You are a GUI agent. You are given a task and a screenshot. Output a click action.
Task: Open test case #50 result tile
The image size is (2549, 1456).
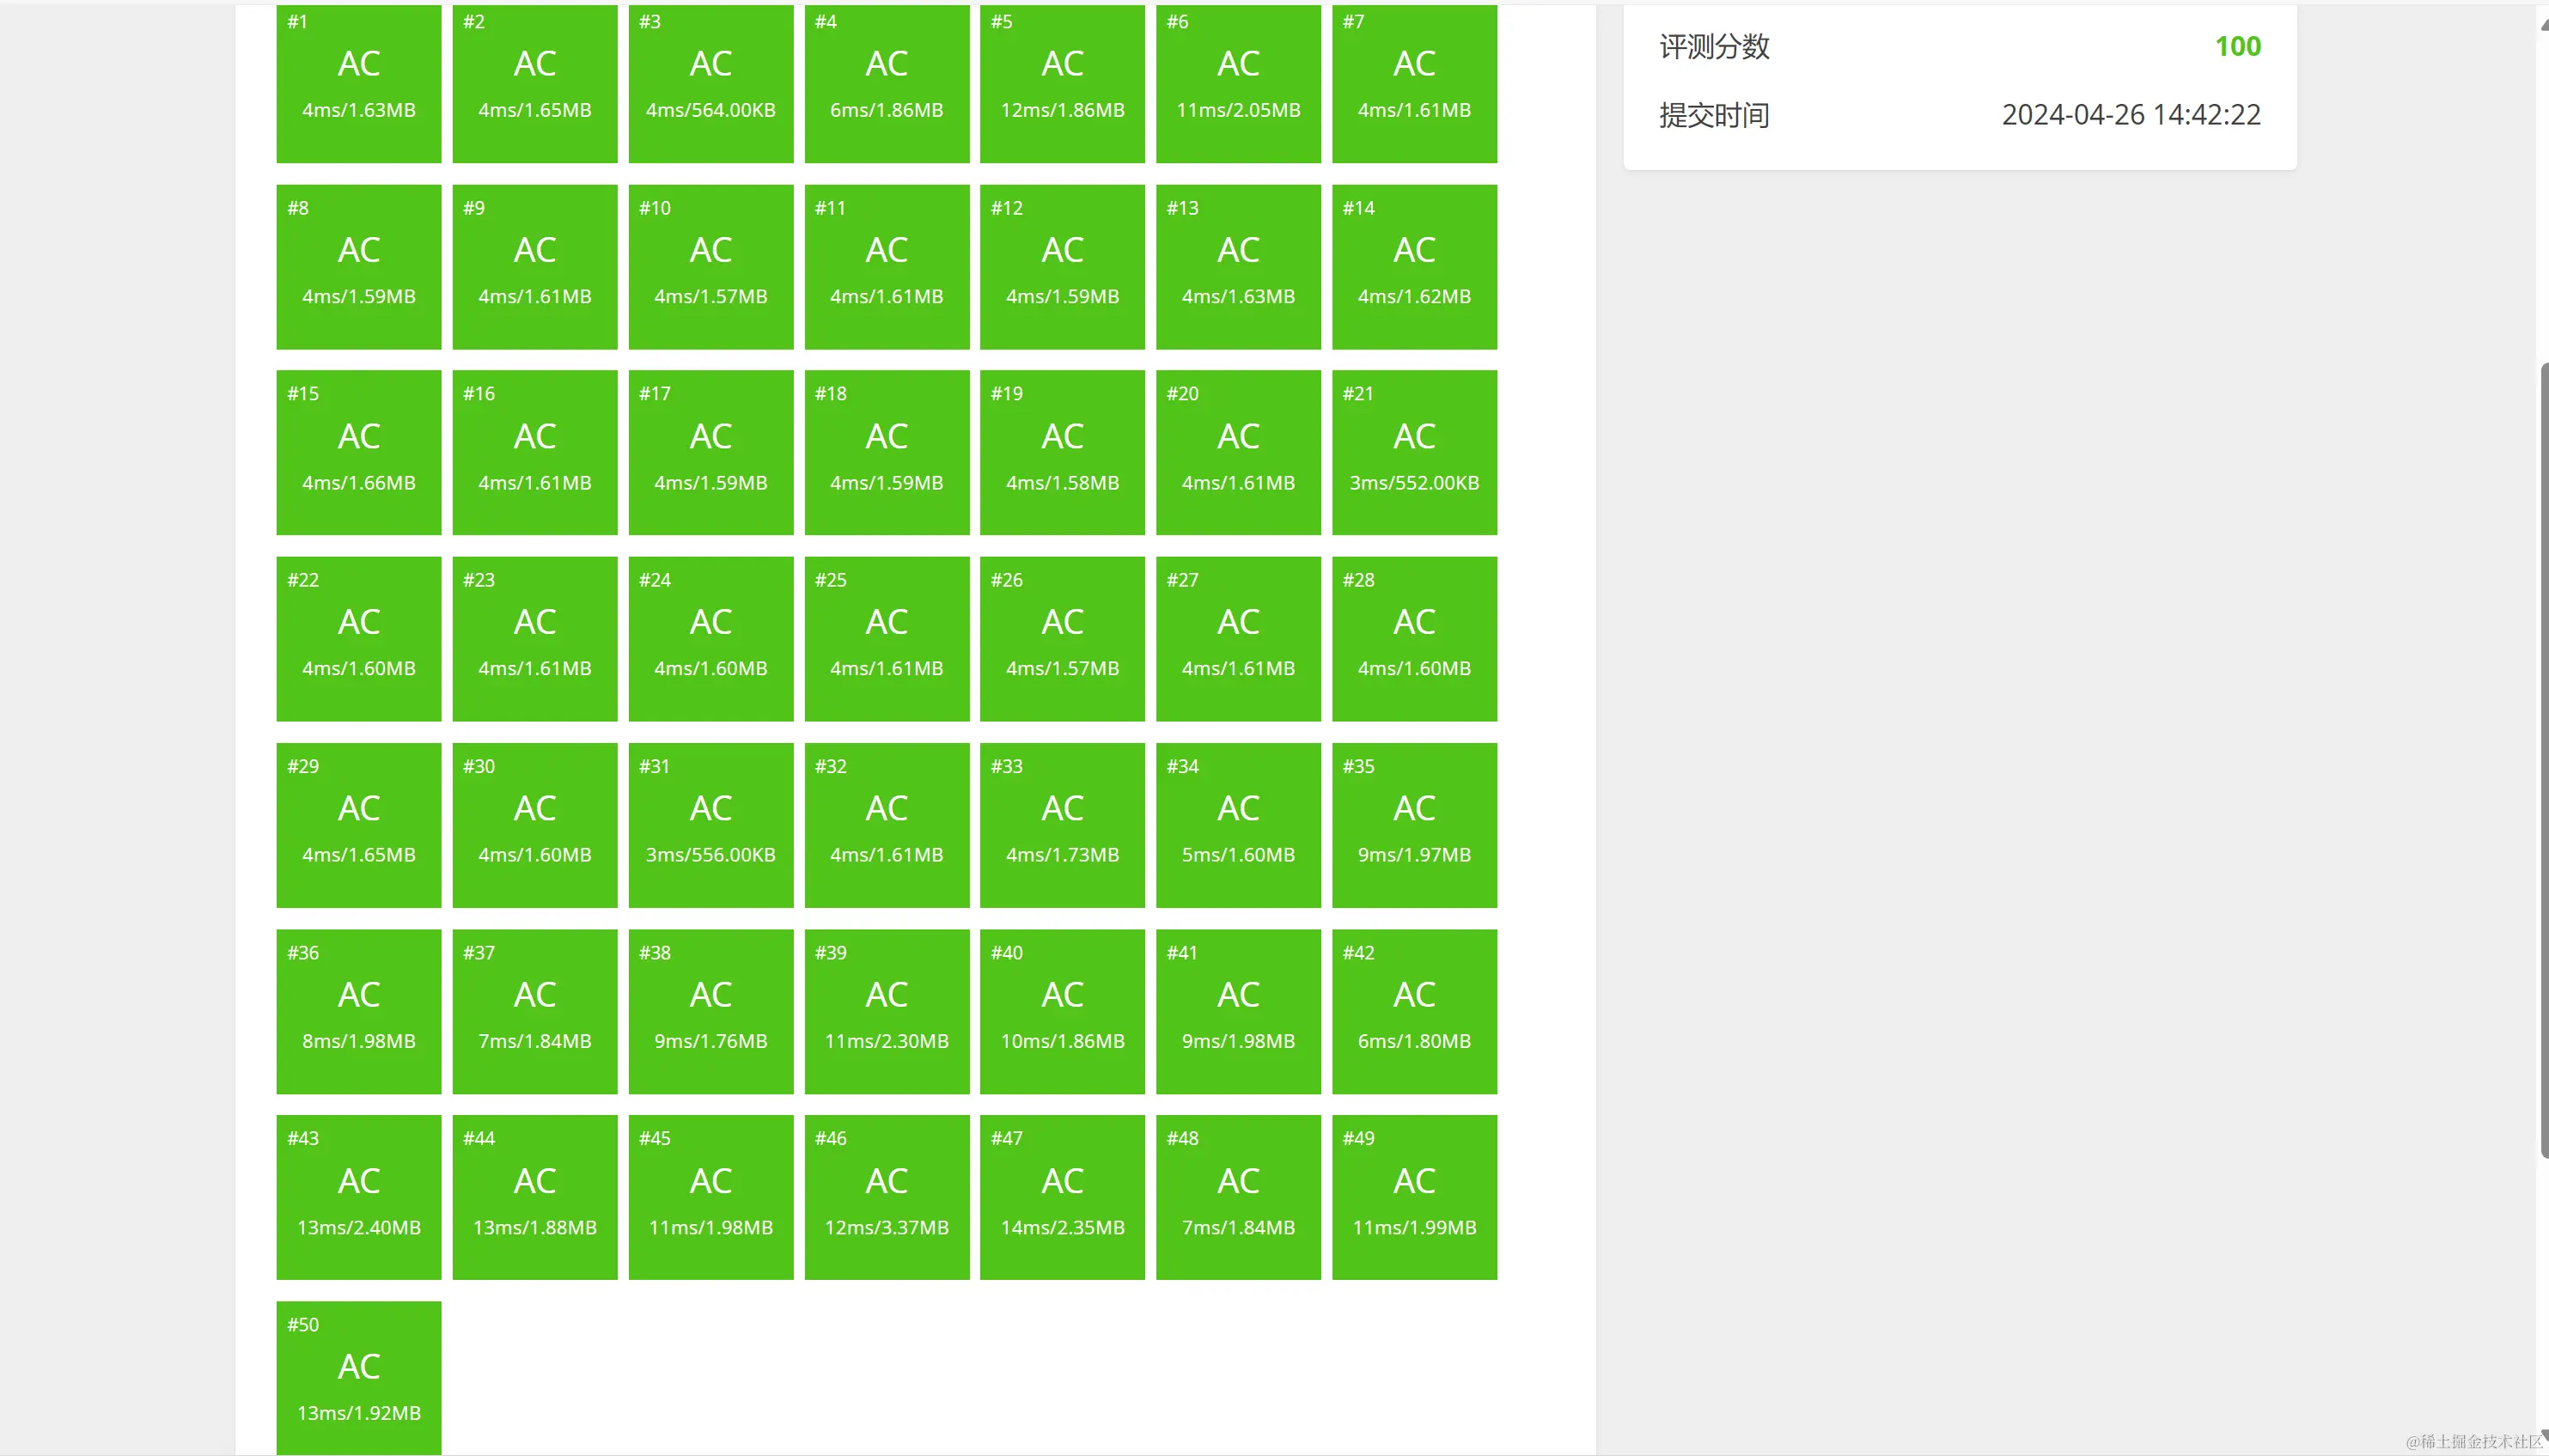pyautogui.click(x=358, y=1377)
